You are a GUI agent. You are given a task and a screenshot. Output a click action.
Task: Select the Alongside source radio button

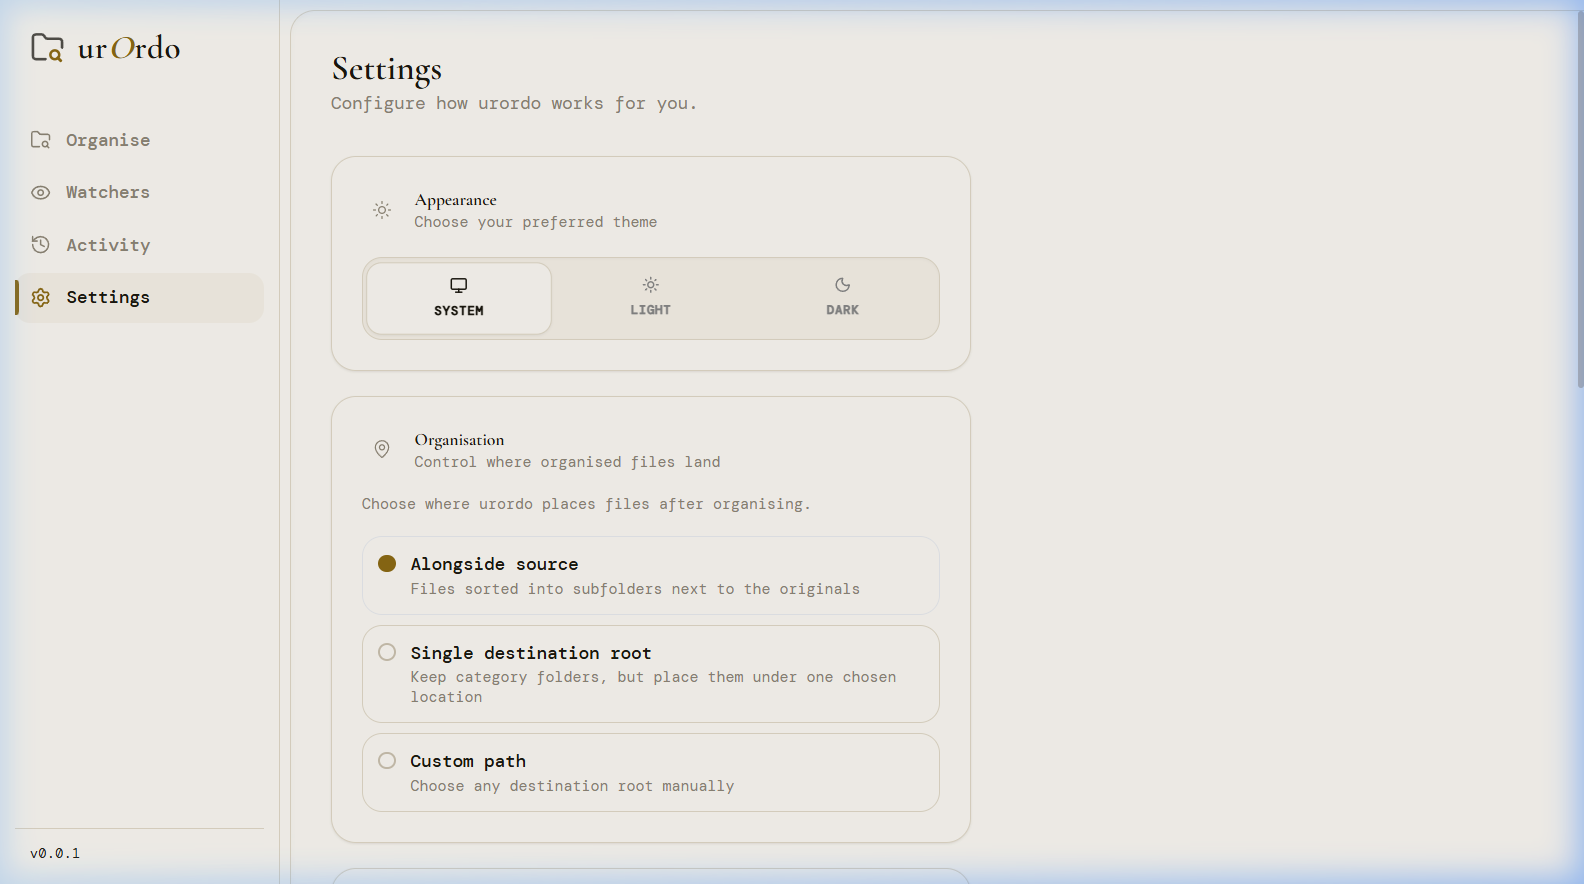tap(387, 563)
